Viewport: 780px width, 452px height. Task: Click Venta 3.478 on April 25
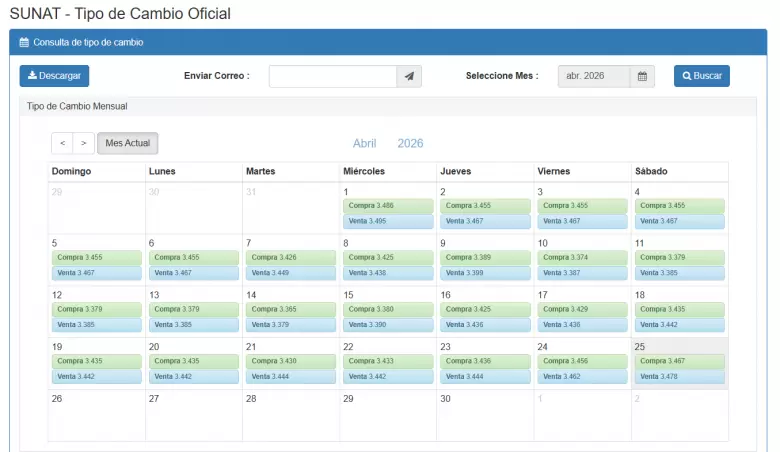(679, 376)
